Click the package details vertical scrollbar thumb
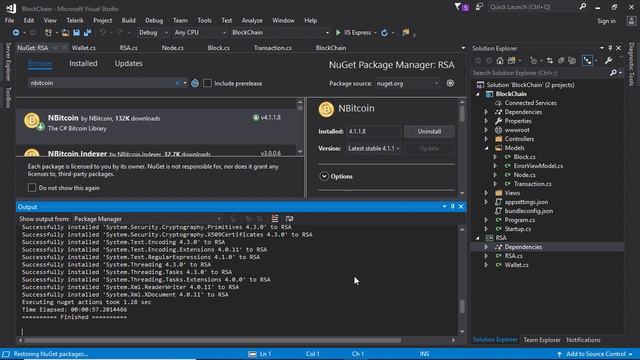The image size is (640, 360). tap(462, 113)
